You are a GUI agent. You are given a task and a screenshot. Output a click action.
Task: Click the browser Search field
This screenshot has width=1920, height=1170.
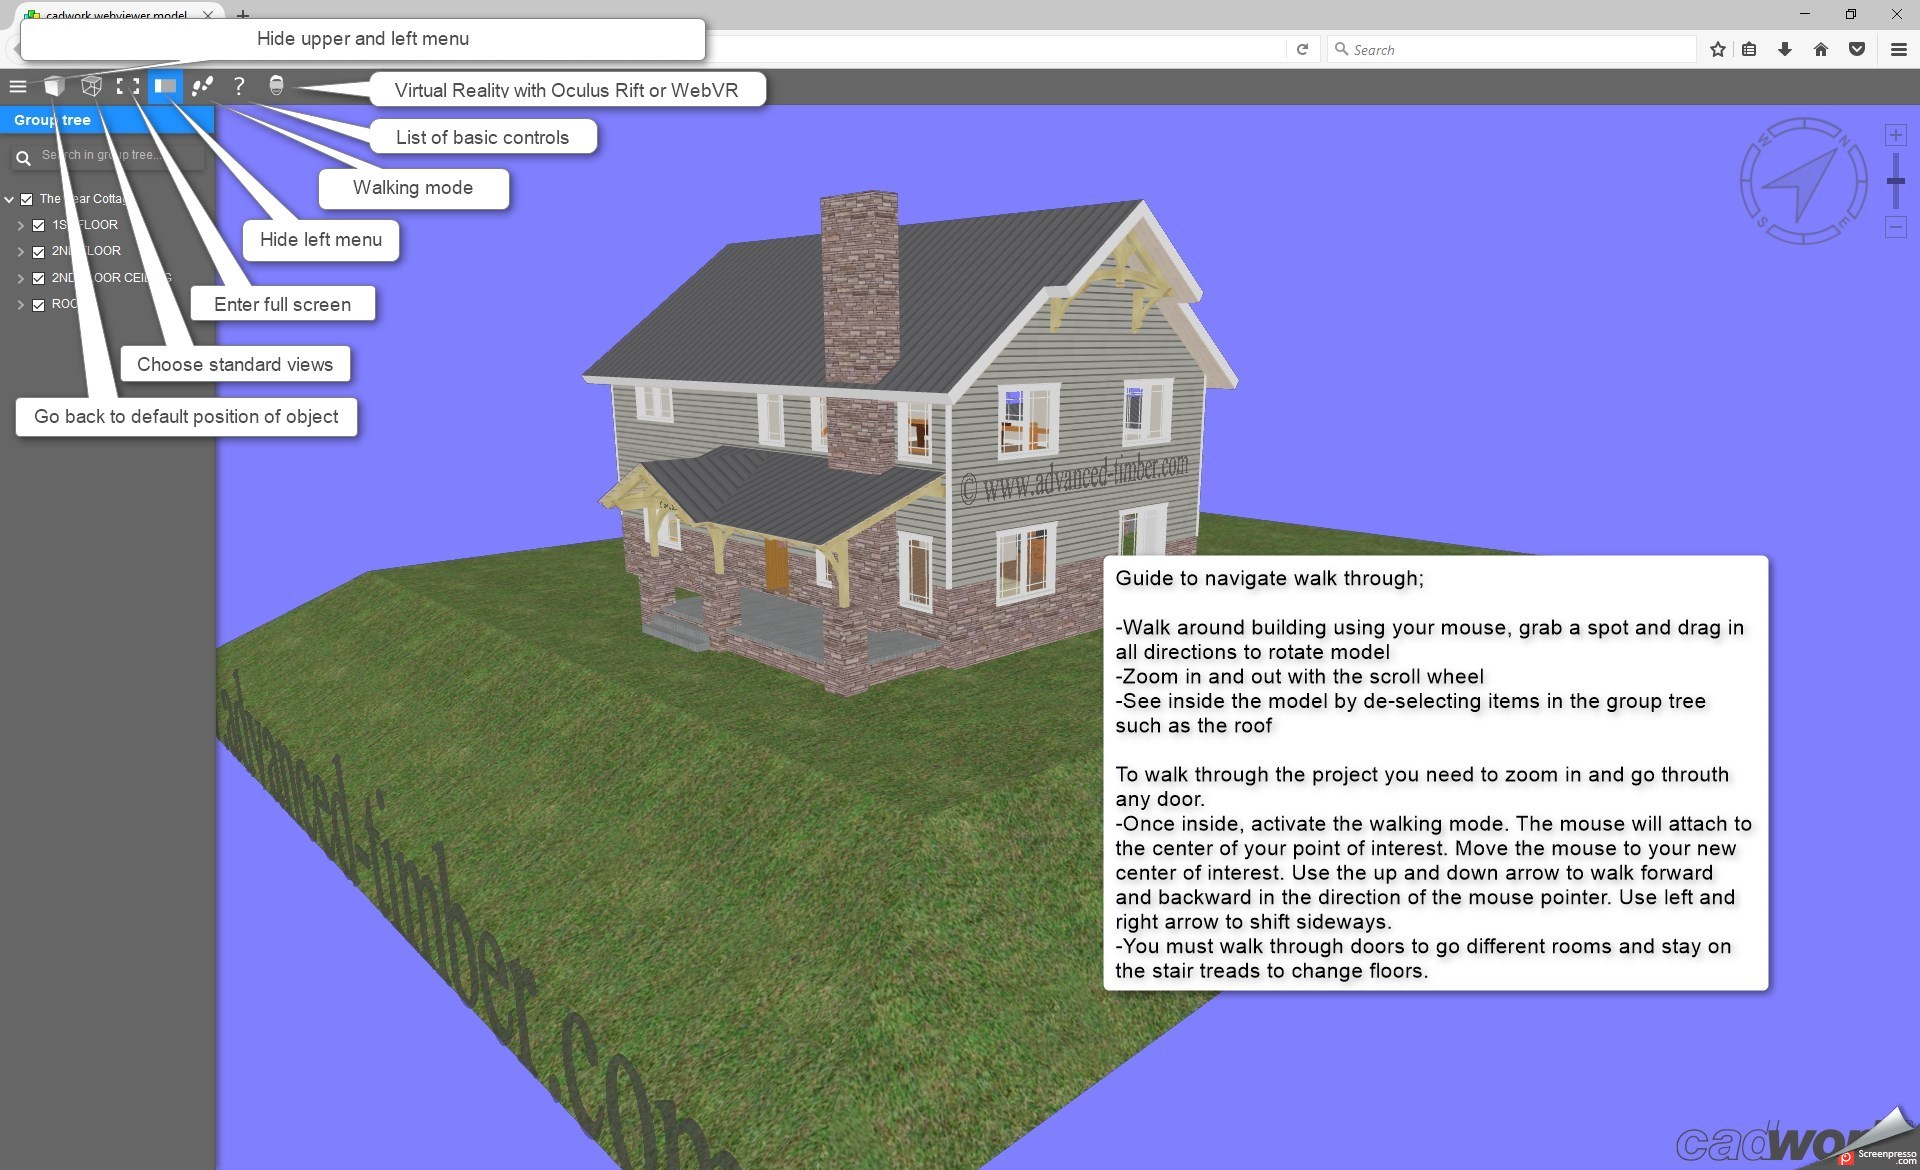coord(1512,49)
